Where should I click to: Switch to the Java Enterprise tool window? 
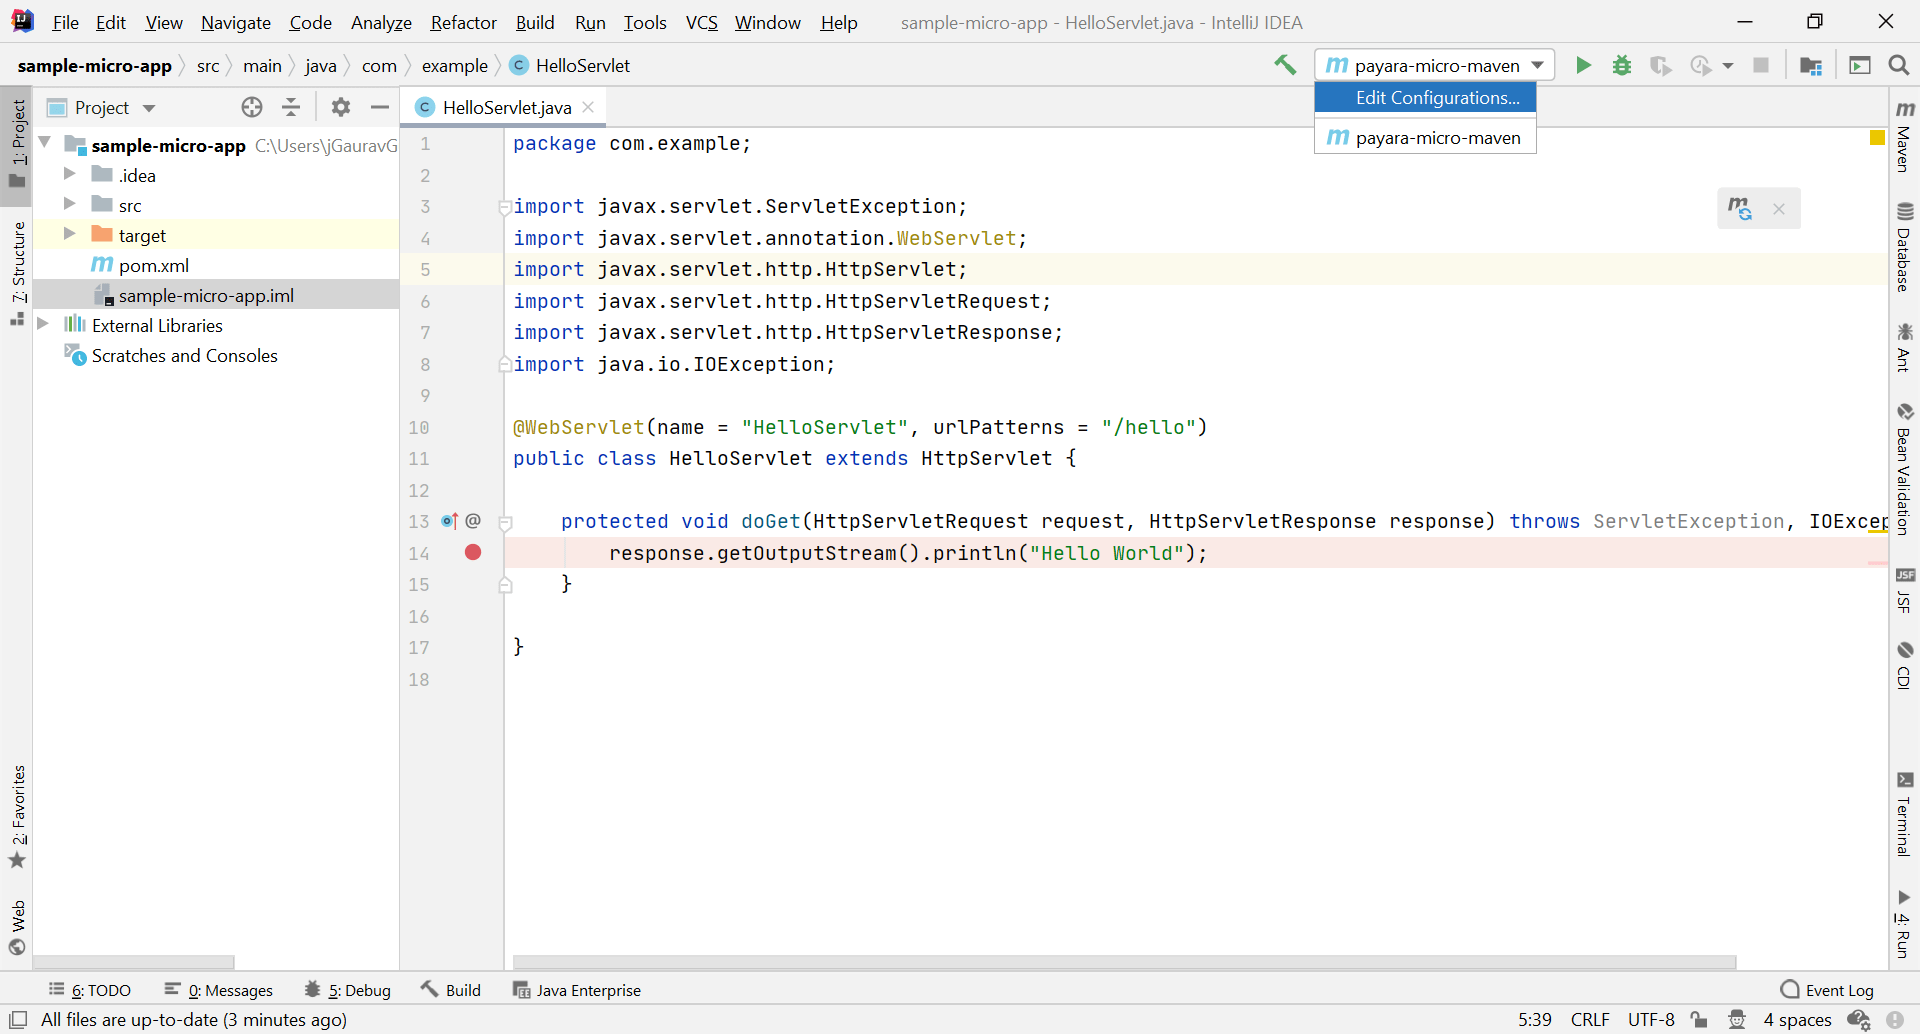588,990
